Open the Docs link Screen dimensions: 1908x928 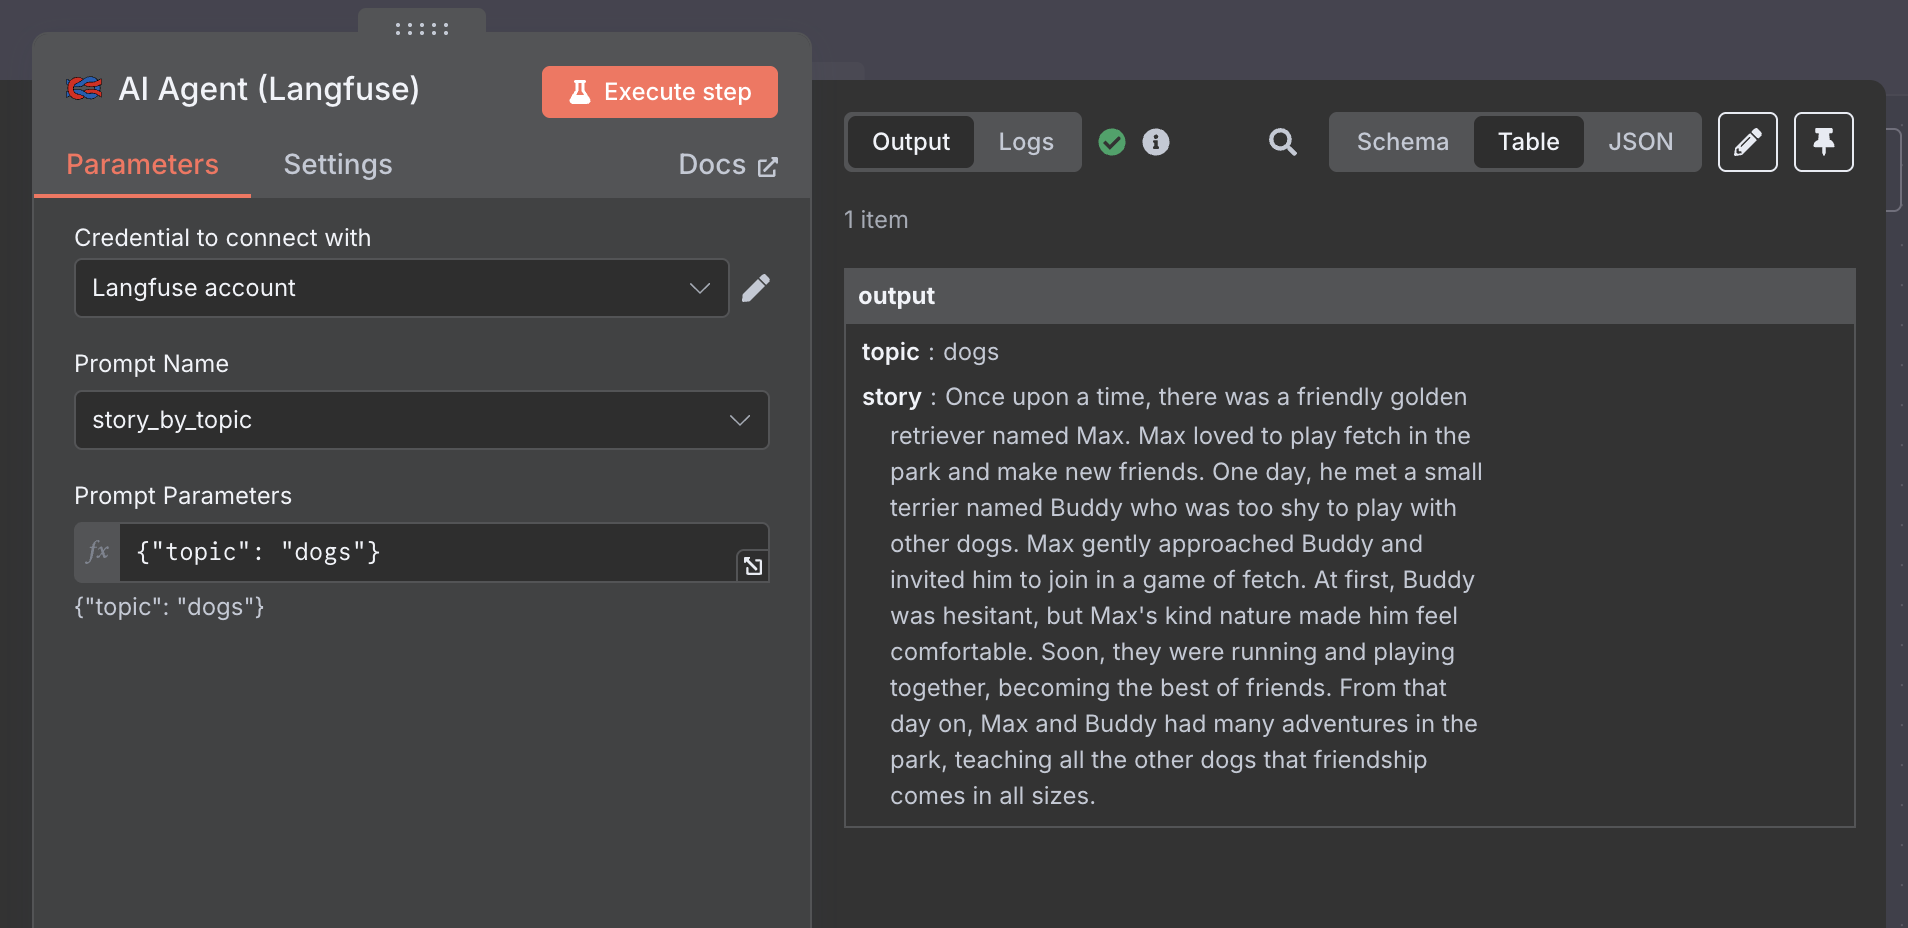tap(728, 165)
